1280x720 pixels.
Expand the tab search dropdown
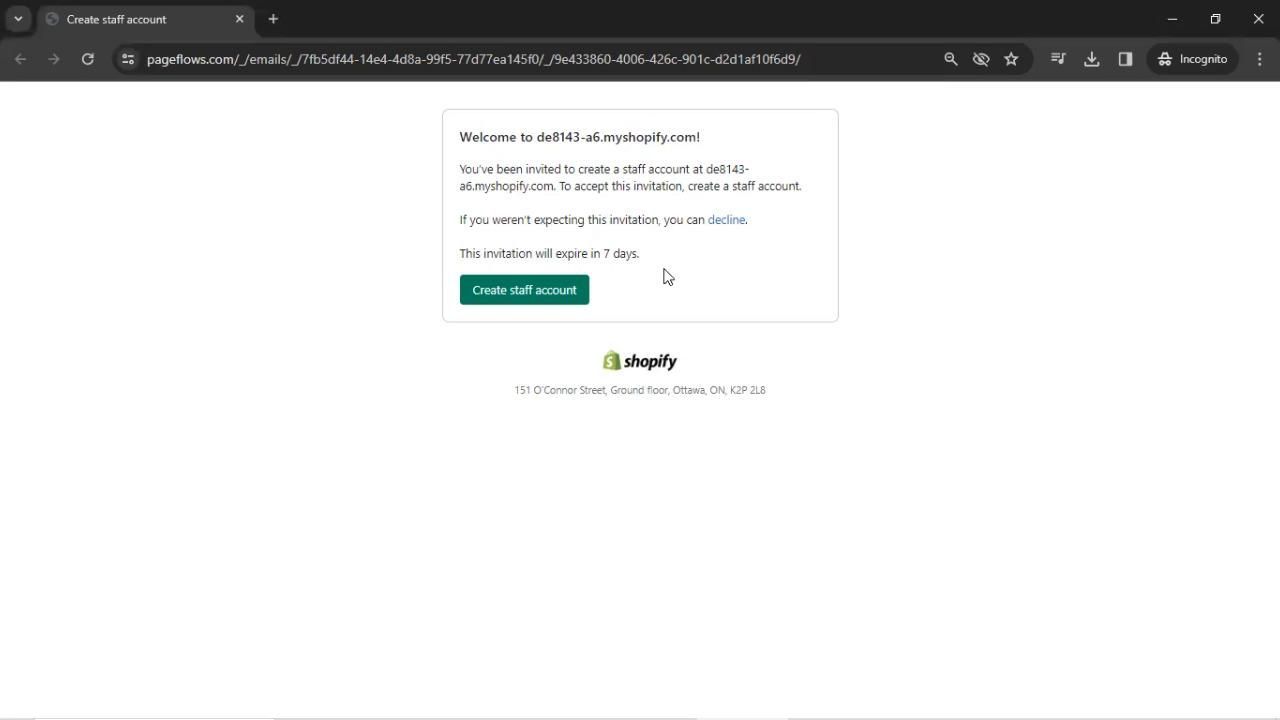(x=18, y=19)
